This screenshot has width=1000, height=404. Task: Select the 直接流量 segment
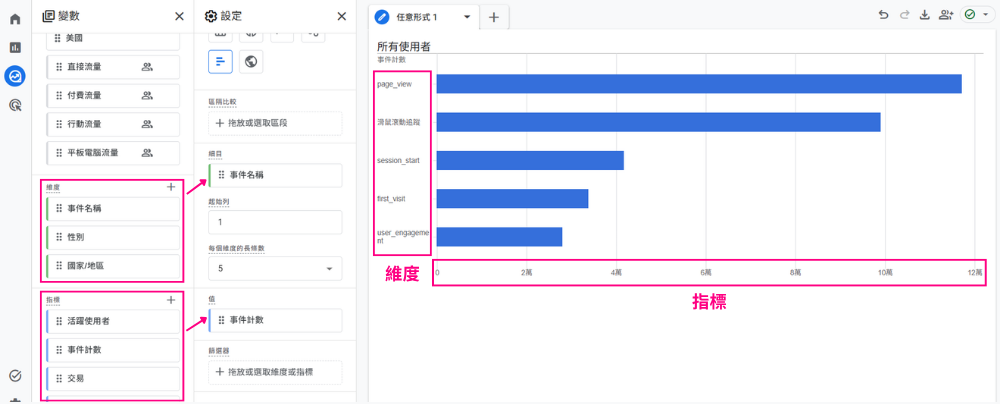coord(113,66)
